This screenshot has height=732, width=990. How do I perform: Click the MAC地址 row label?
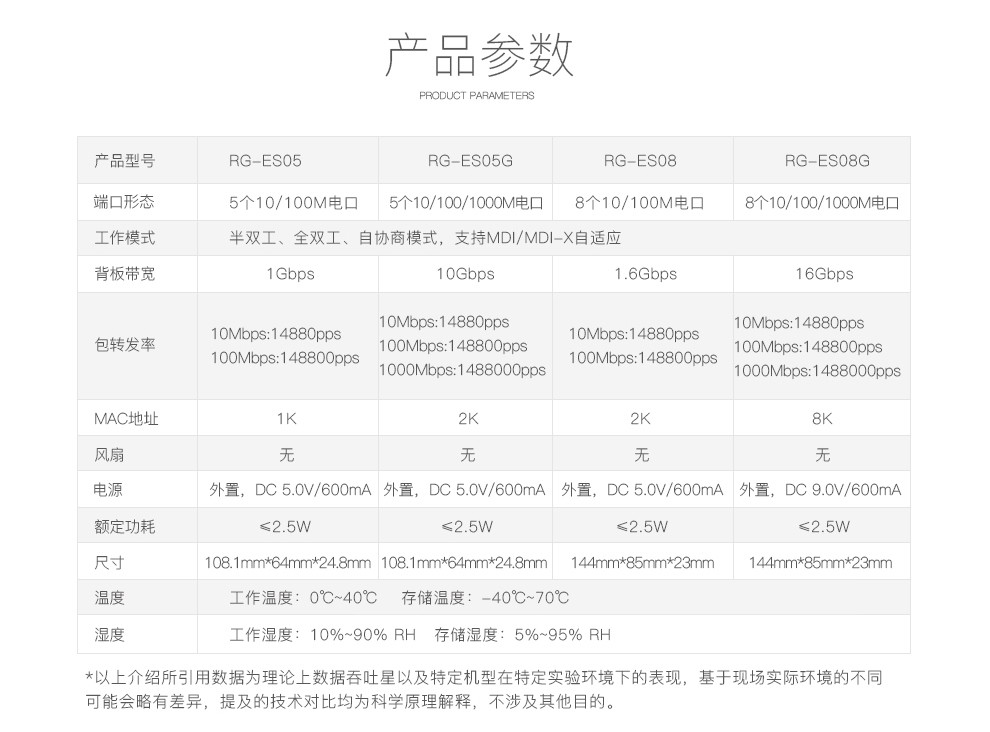tap(126, 419)
